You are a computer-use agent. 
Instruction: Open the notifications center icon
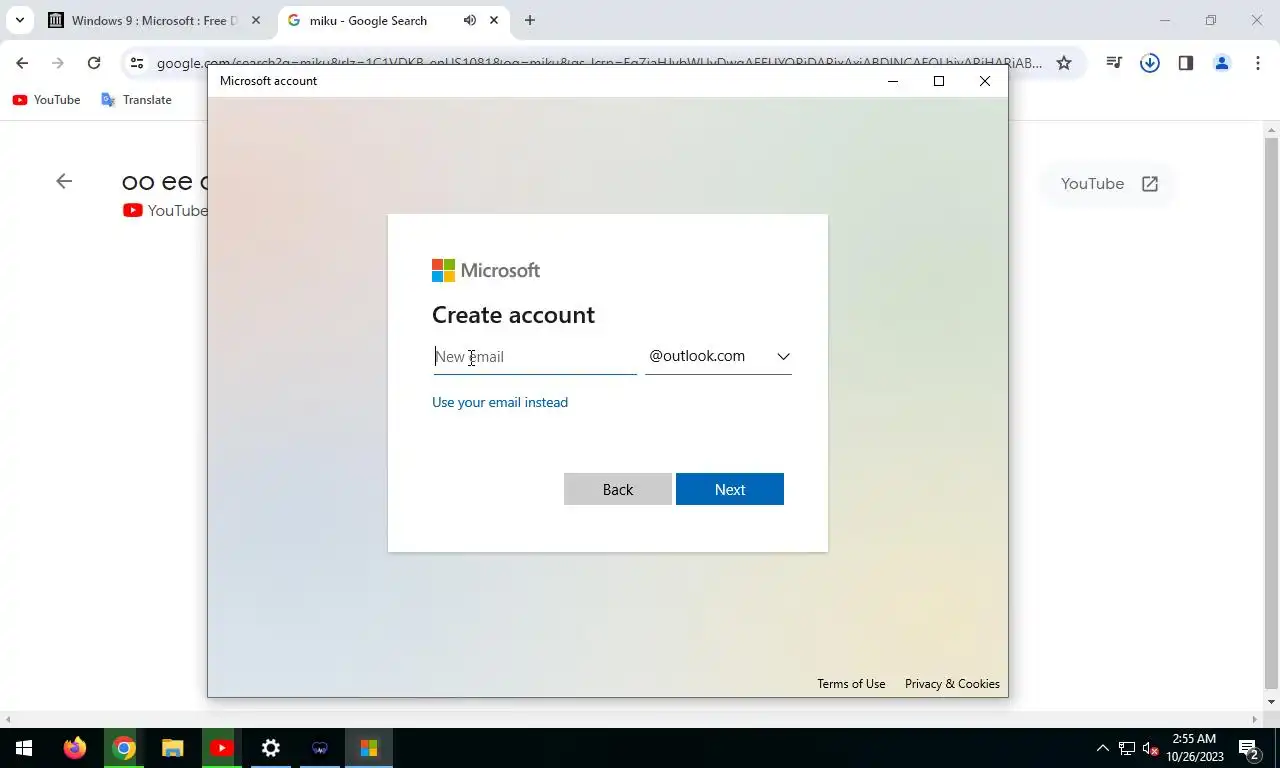pyautogui.click(x=1249, y=748)
